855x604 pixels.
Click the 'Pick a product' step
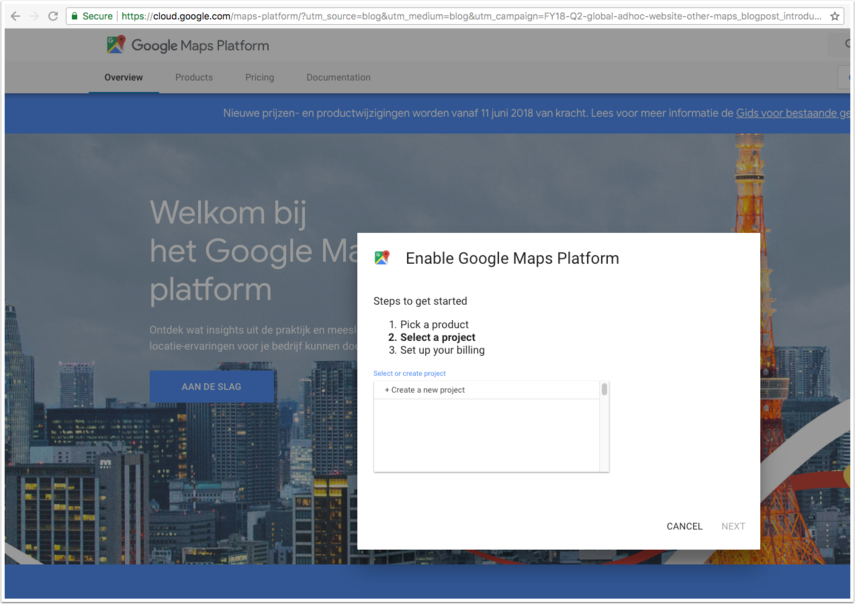pos(434,324)
